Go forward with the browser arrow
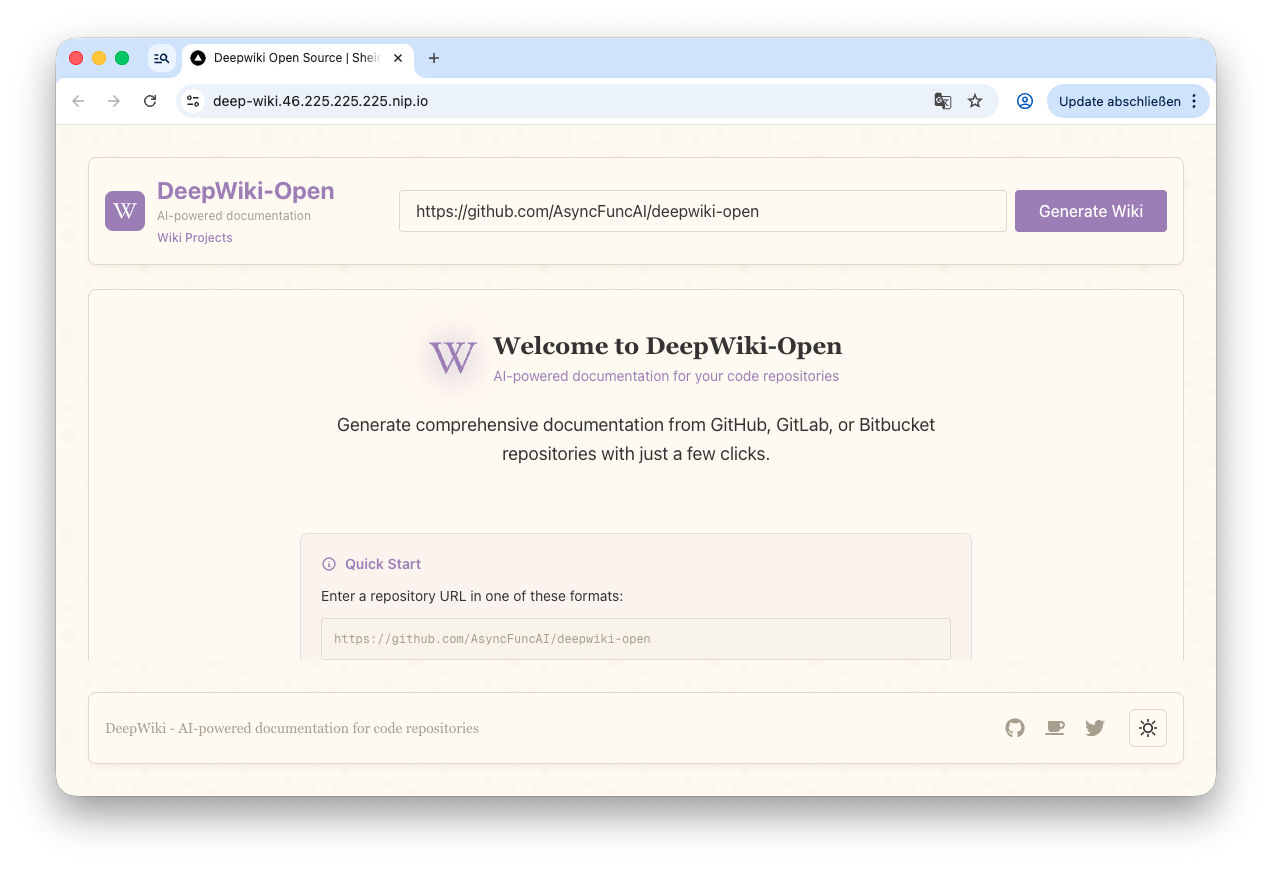Screen dimensions: 1272x870 point(114,101)
